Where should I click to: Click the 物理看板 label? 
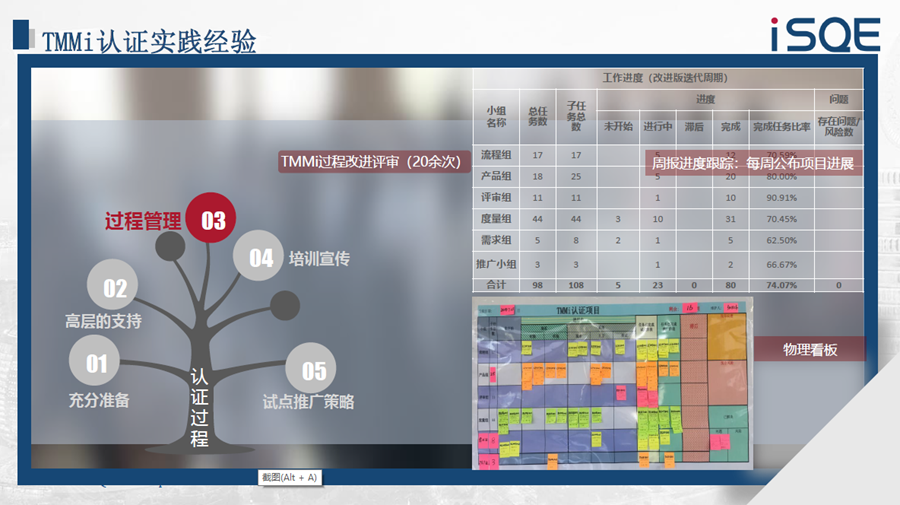pos(809,349)
